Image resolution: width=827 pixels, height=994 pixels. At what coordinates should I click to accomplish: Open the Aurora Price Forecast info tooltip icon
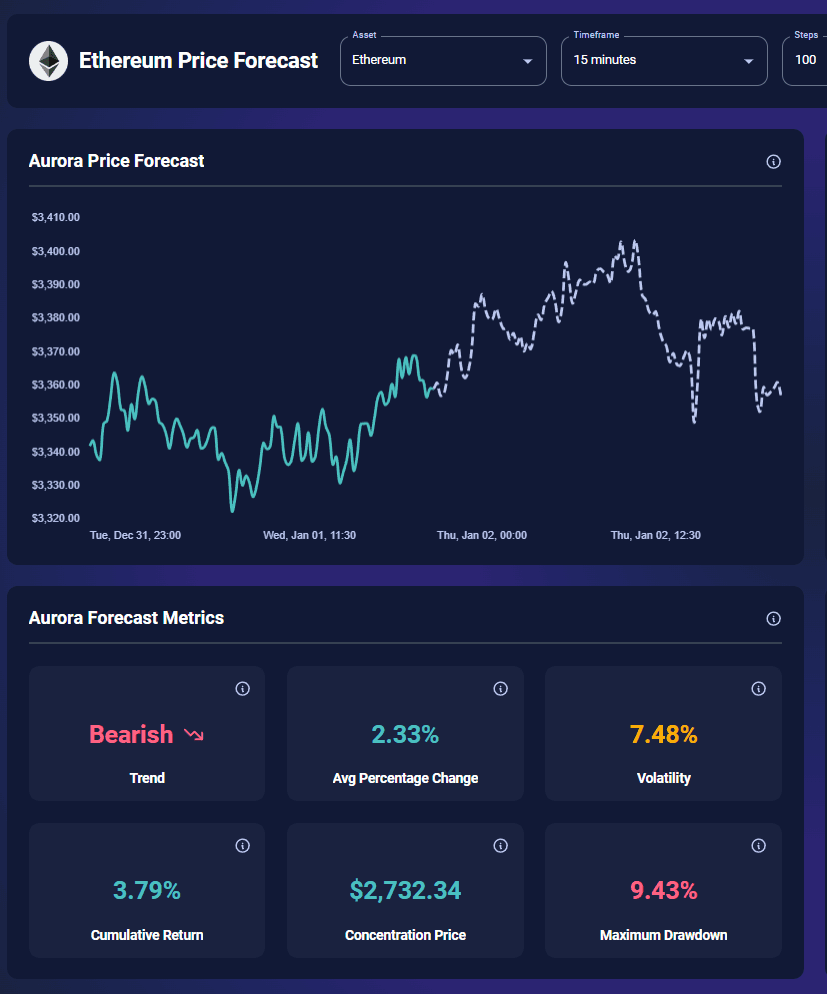(x=773, y=161)
